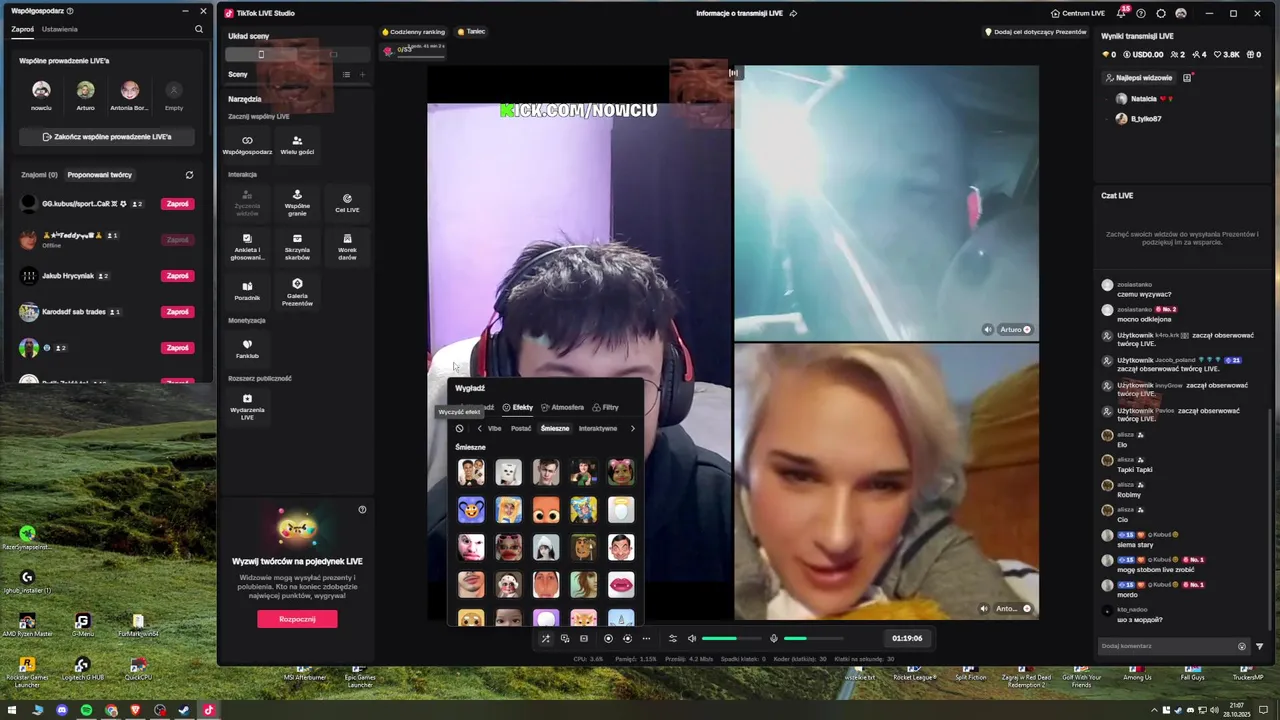This screenshot has width=1280, height=720.
Task: Open Worek darów tool
Action: point(347,247)
